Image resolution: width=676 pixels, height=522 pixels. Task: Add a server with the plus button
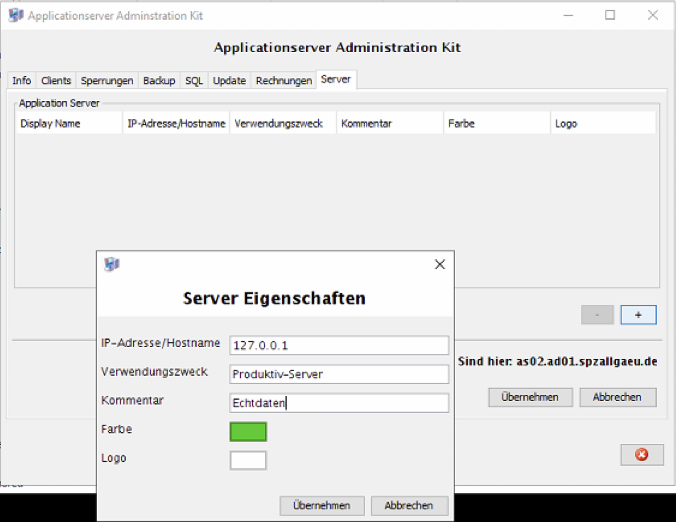[x=638, y=315]
